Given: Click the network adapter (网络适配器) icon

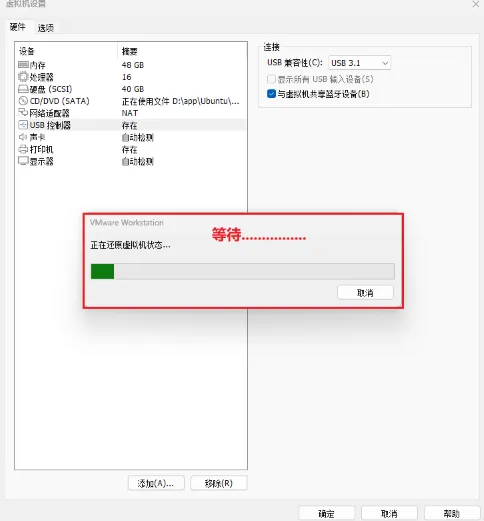Looking at the screenshot, I should point(23,113).
